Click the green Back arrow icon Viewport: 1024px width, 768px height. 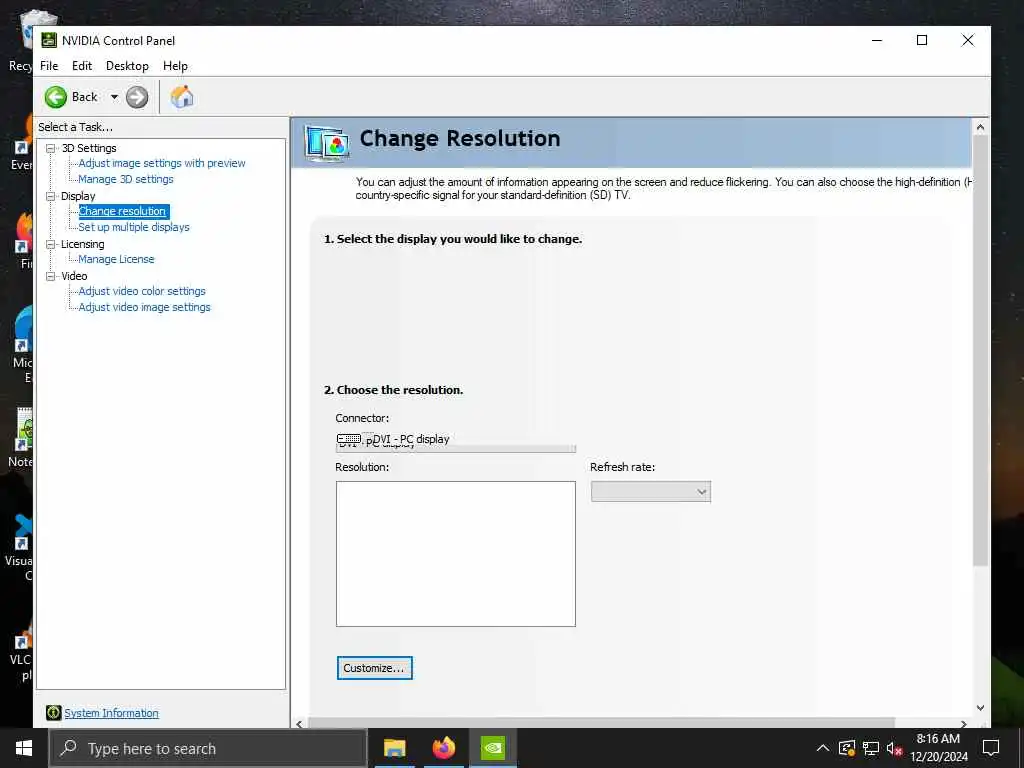coord(56,97)
